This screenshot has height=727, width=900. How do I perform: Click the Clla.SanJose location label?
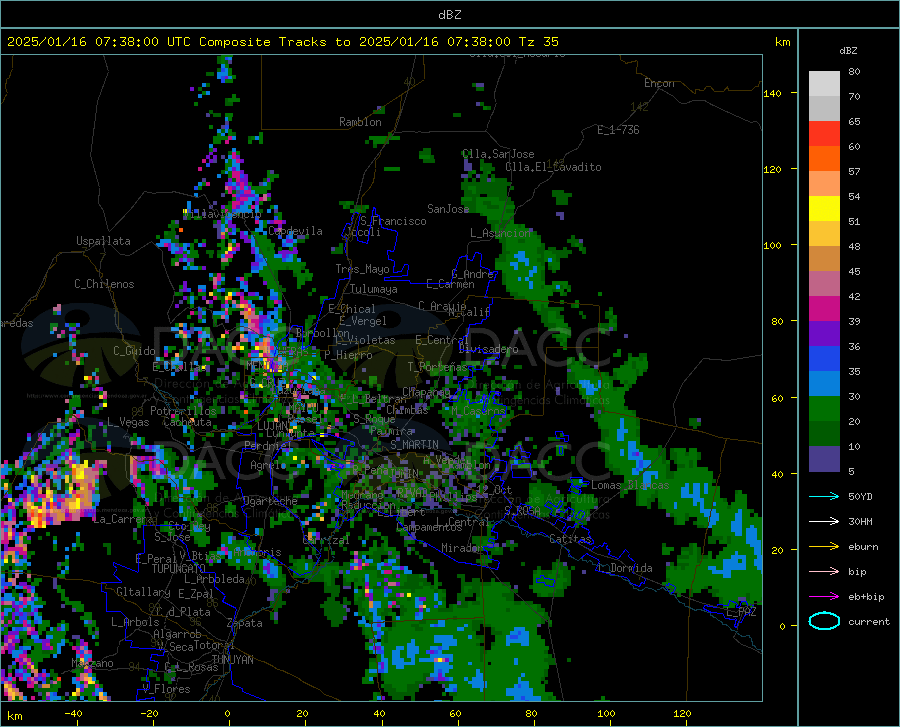pyautogui.click(x=498, y=154)
